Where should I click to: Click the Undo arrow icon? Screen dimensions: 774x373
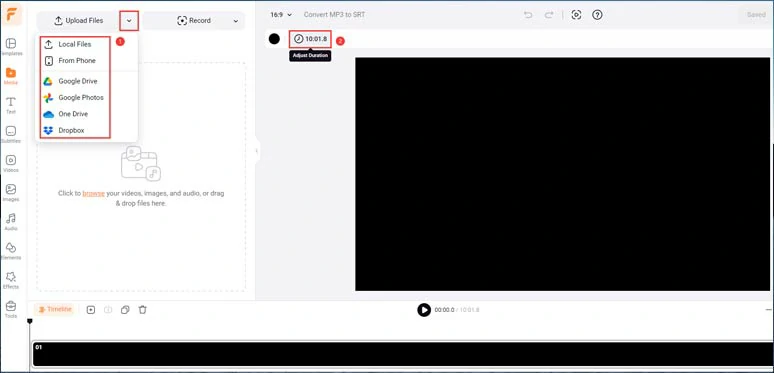[x=528, y=15]
